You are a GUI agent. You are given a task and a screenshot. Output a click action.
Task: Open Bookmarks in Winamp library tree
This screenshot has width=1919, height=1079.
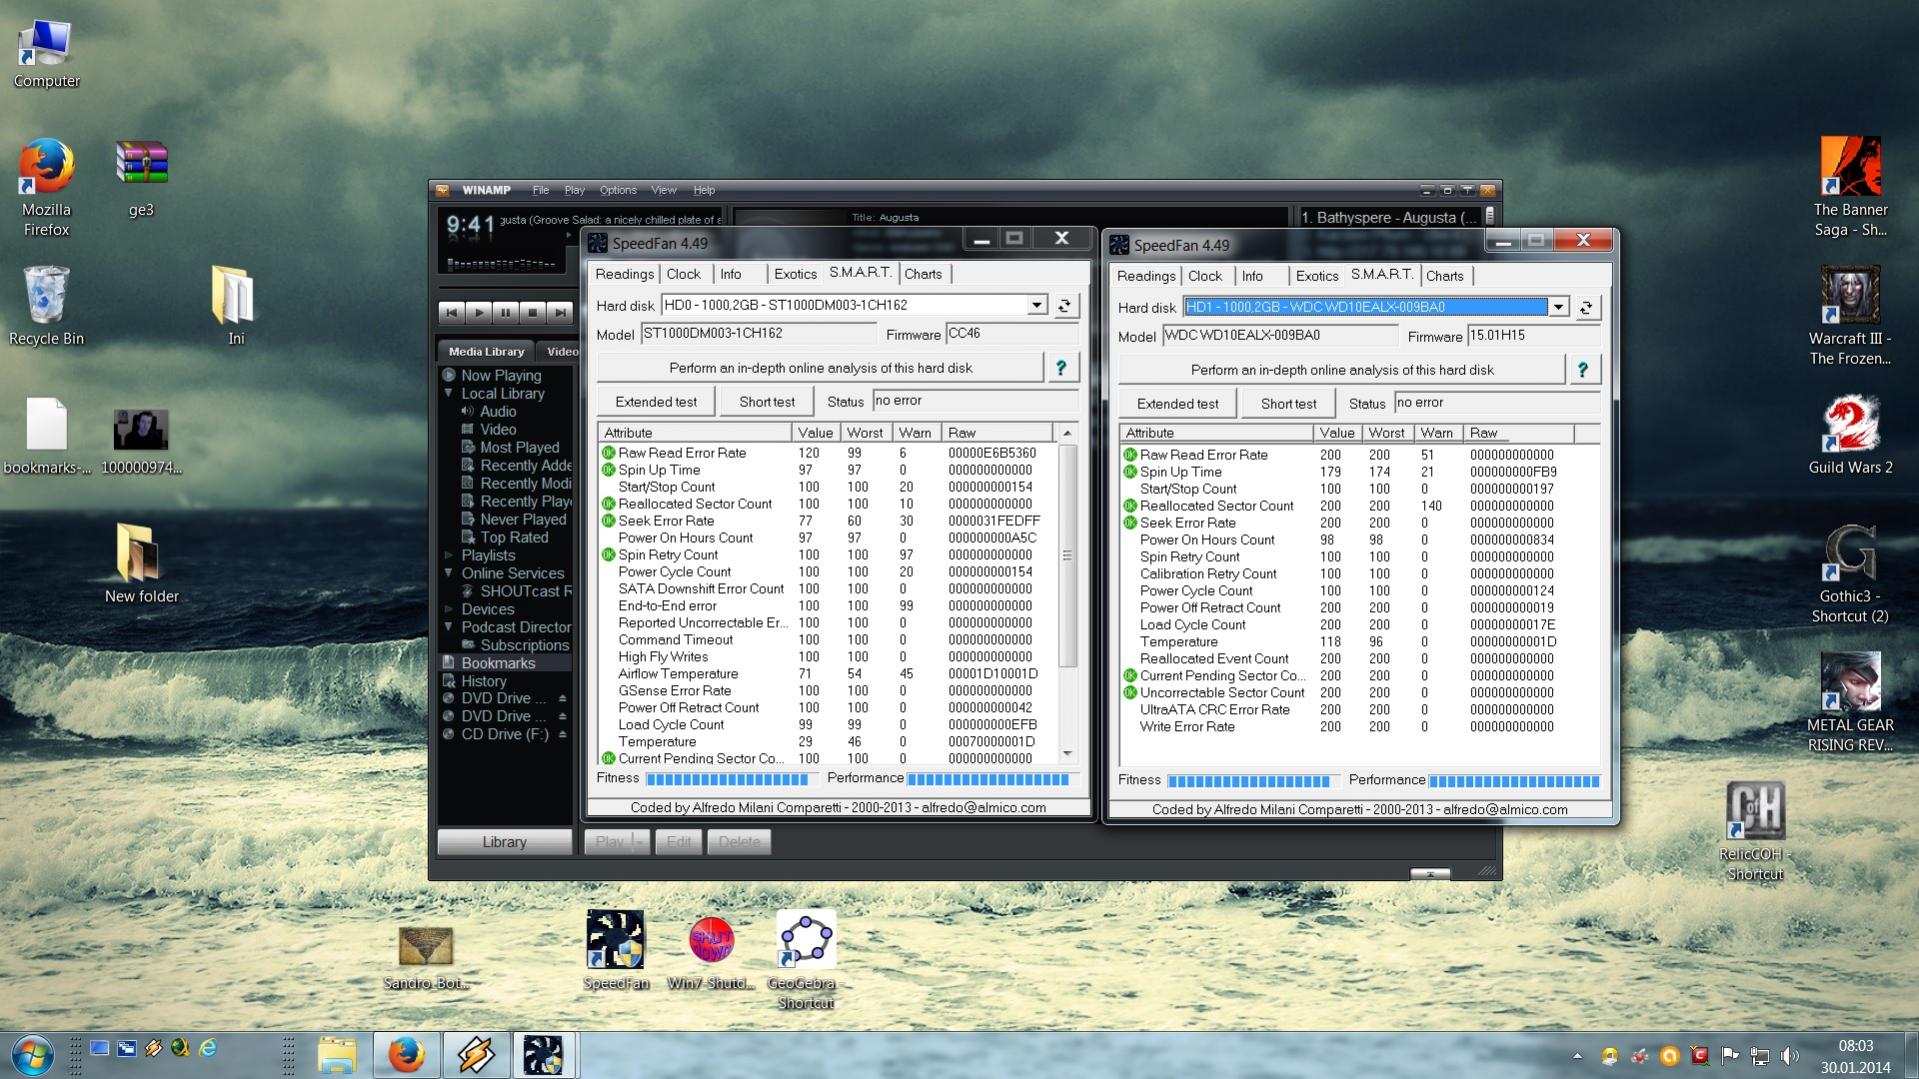click(498, 663)
